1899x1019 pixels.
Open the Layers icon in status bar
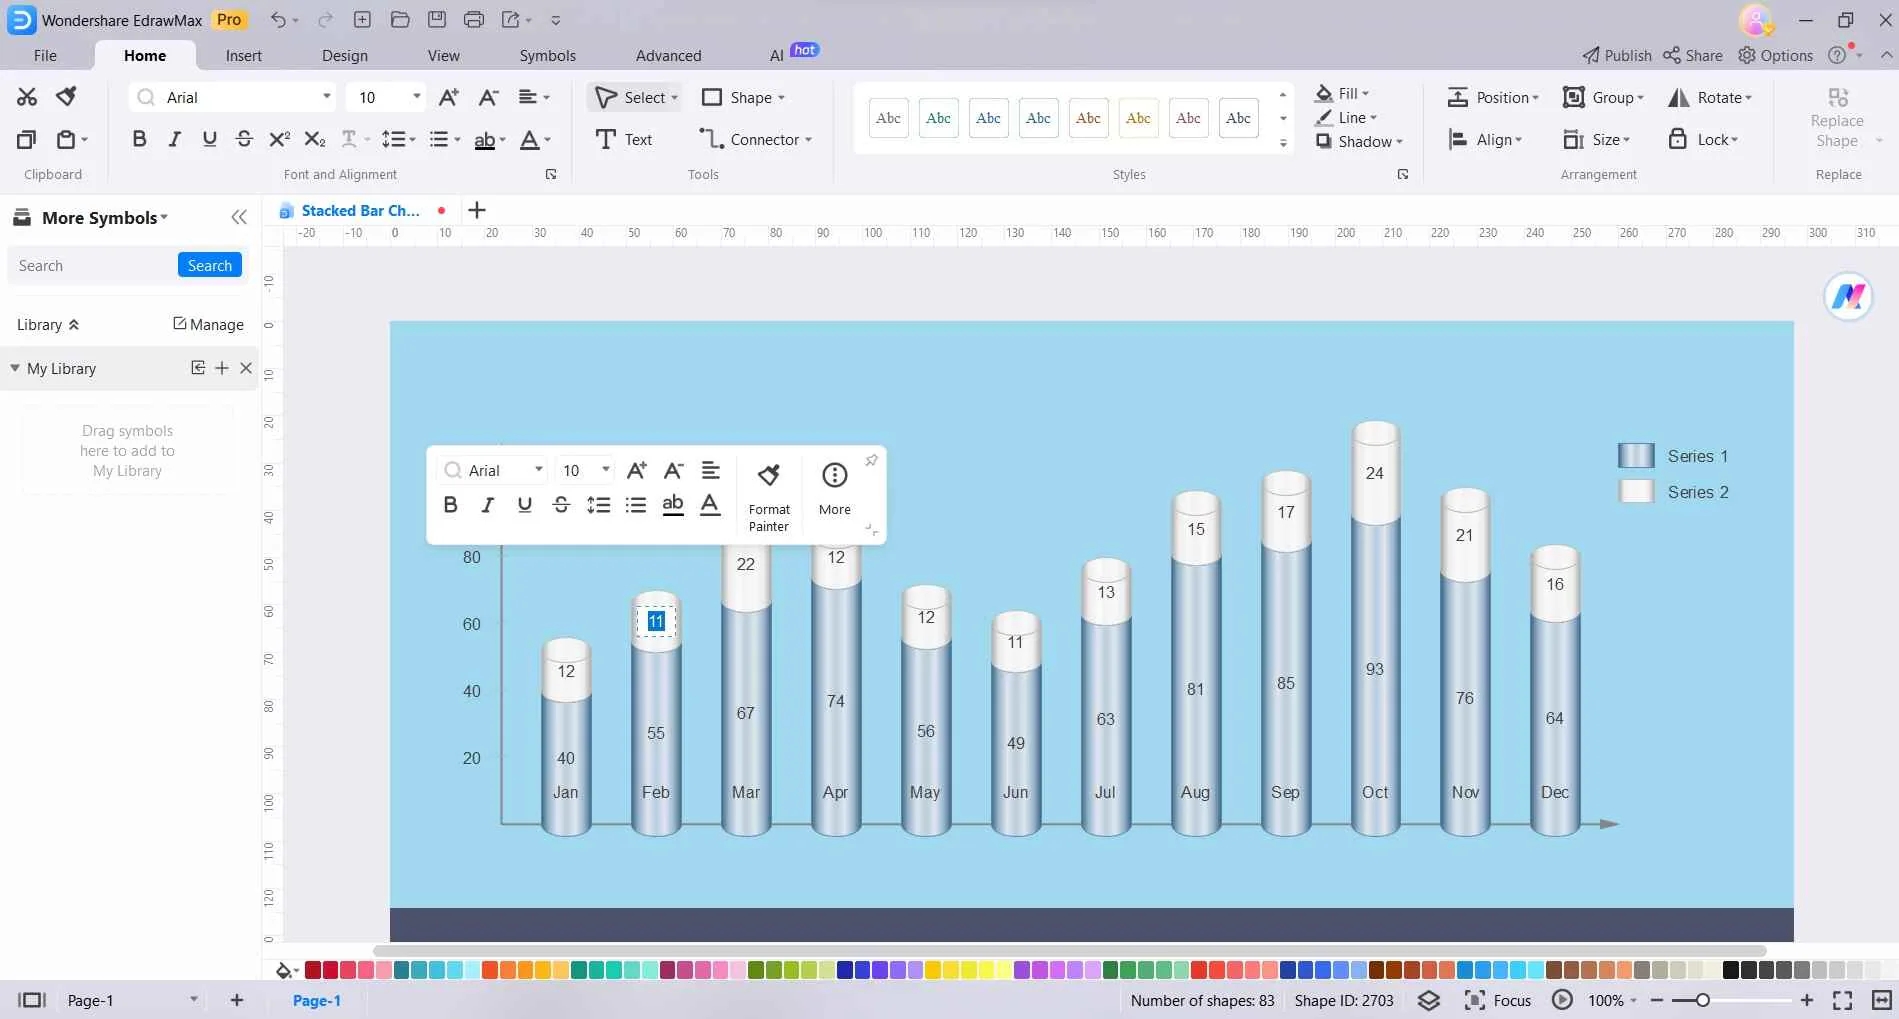point(1429,1000)
